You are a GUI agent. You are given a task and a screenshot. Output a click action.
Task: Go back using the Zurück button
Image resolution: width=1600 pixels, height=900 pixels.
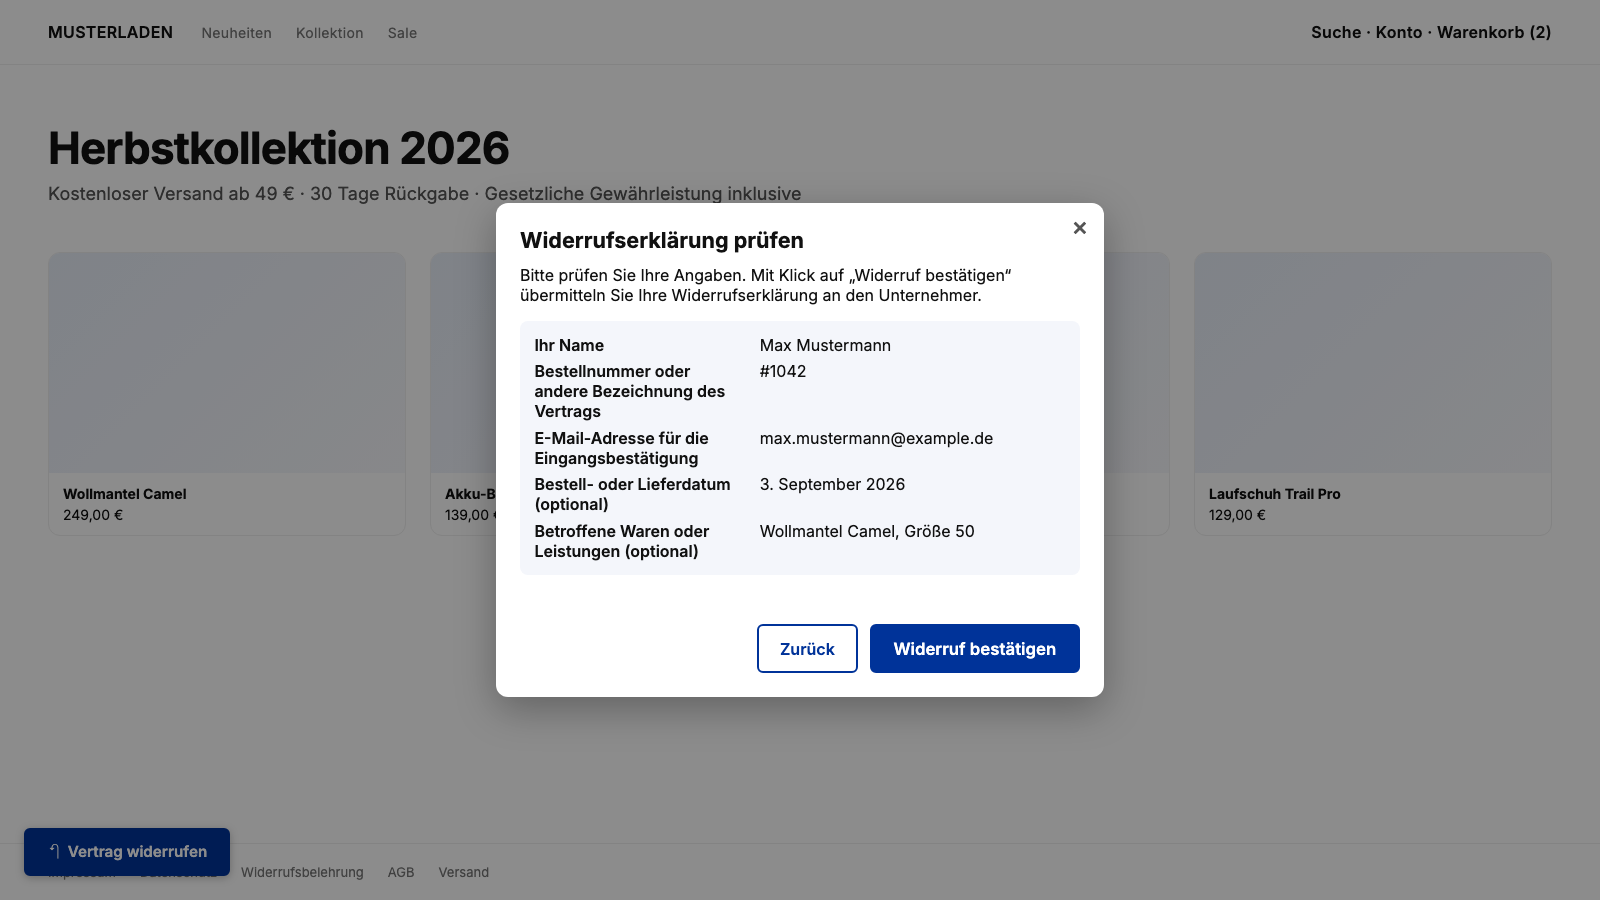[807, 649]
